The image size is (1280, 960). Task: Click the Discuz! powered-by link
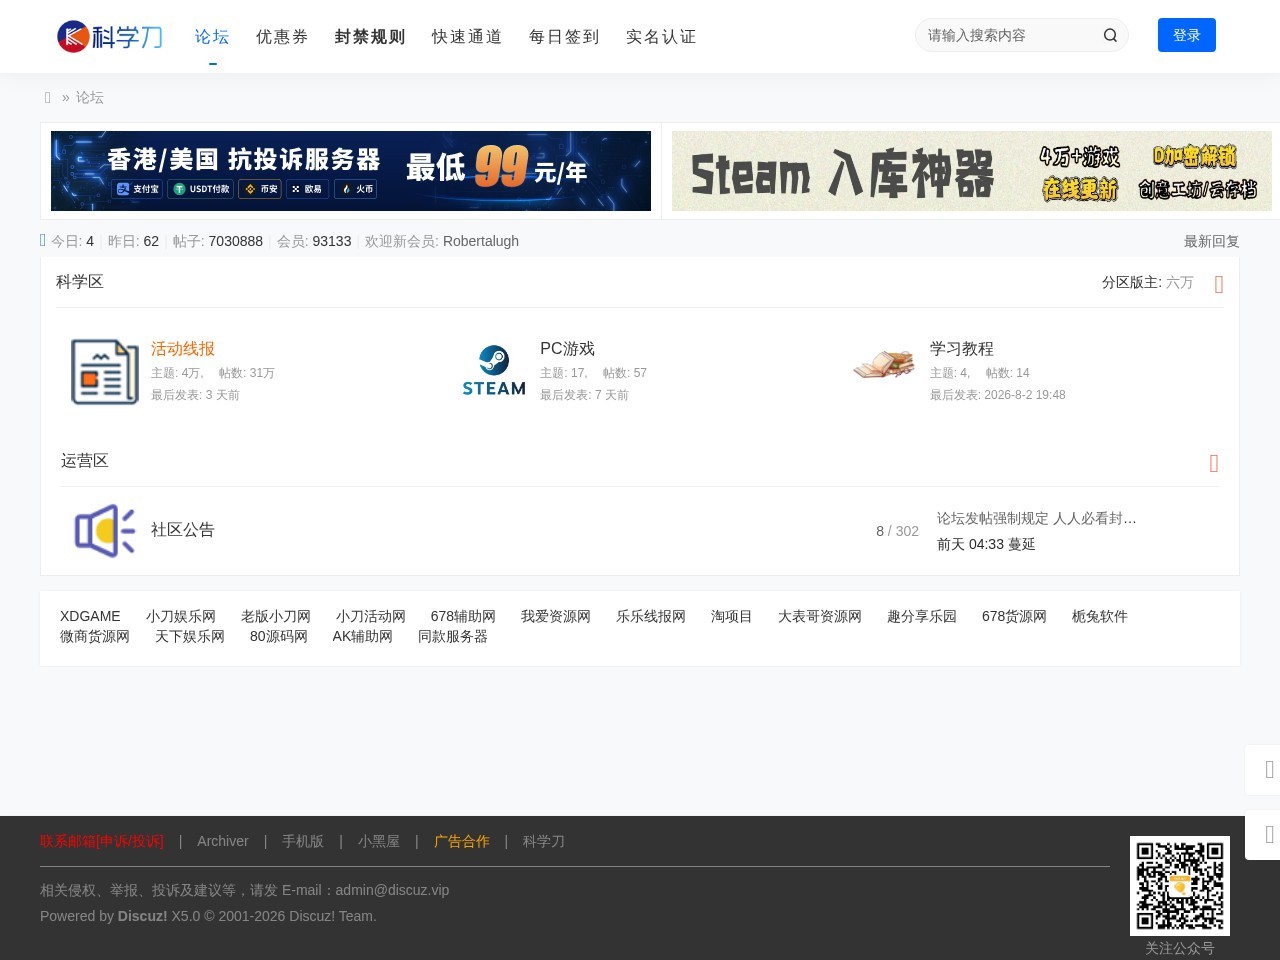[142, 916]
